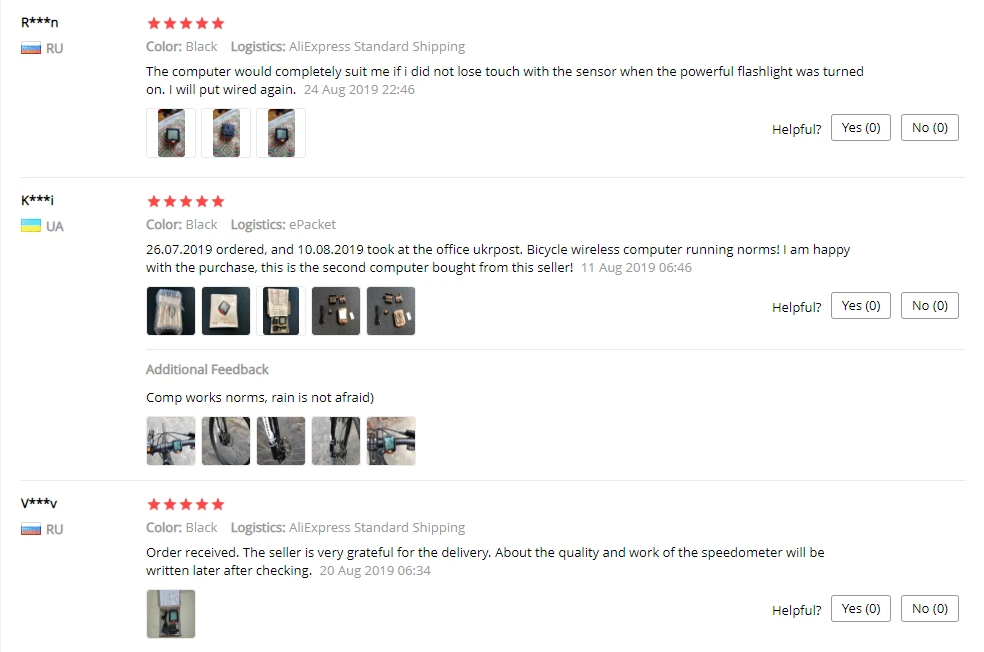Open third additional feedback fork photo

pos(281,441)
